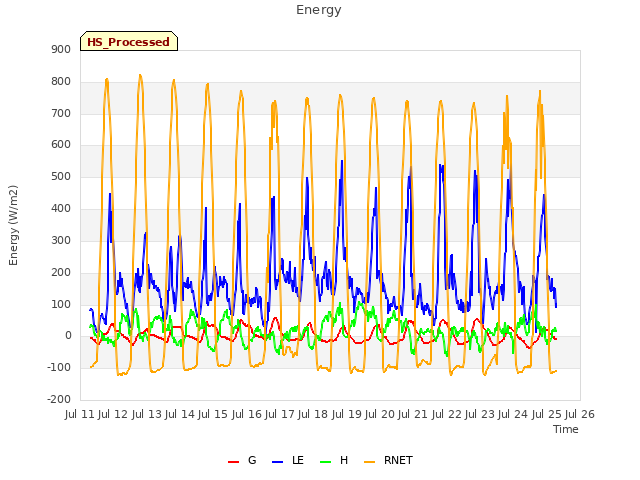640x480 pixels.
Task: Click the Jul 12 x-axis tick label
Action: tap(113, 414)
